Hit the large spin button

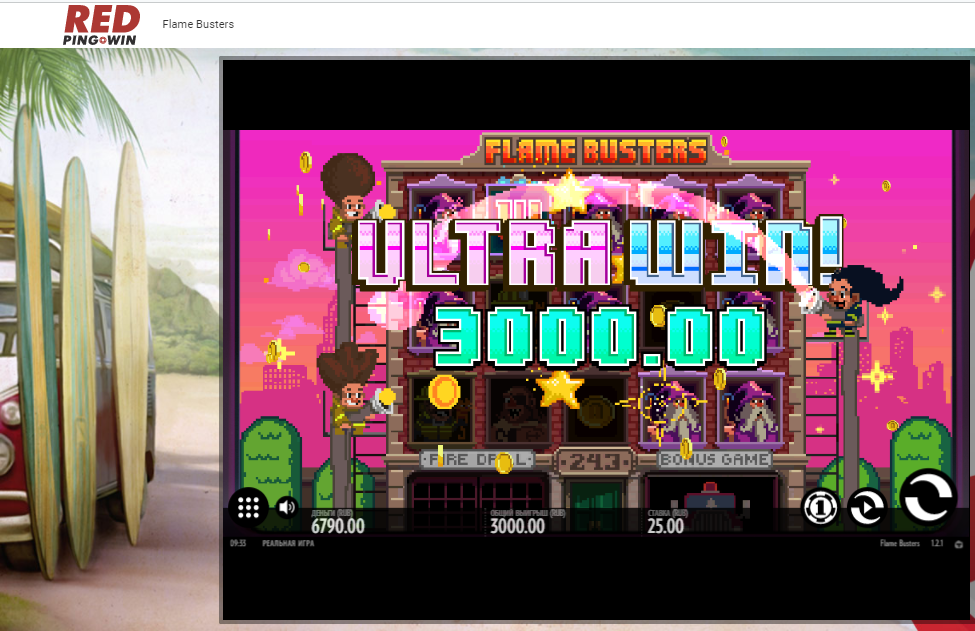pos(927,496)
